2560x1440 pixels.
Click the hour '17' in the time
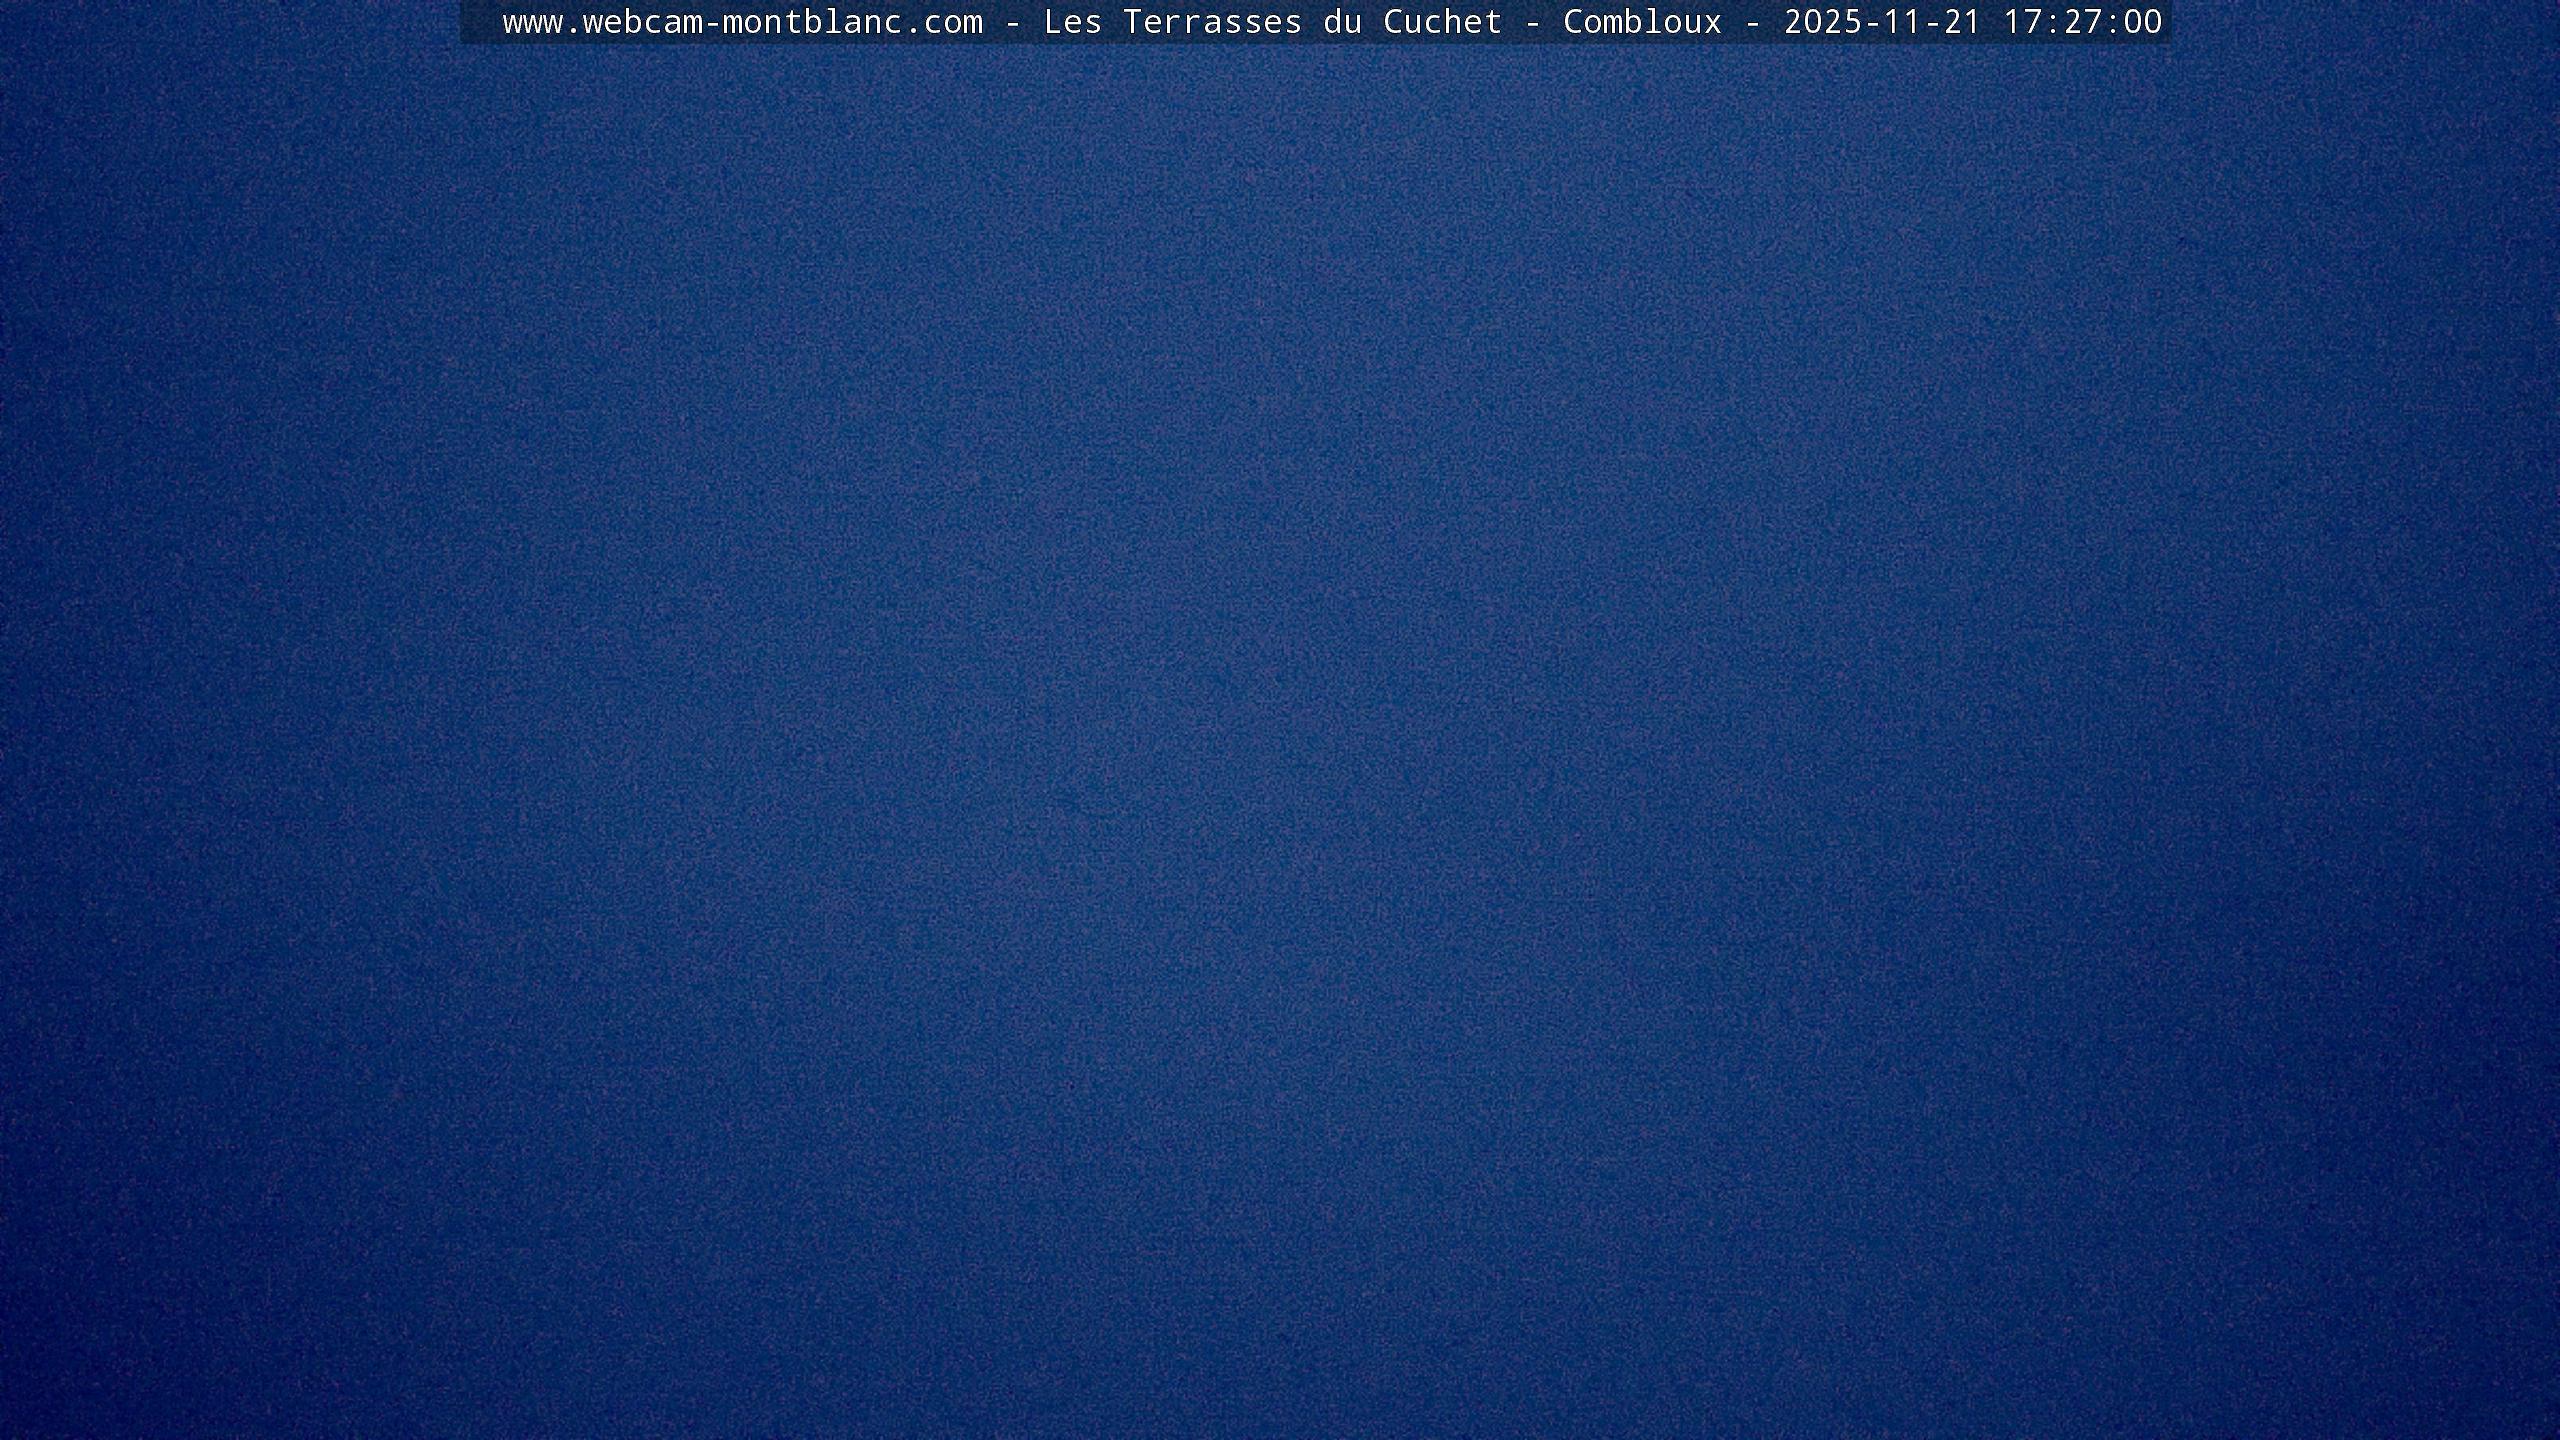pos(2022,22)
